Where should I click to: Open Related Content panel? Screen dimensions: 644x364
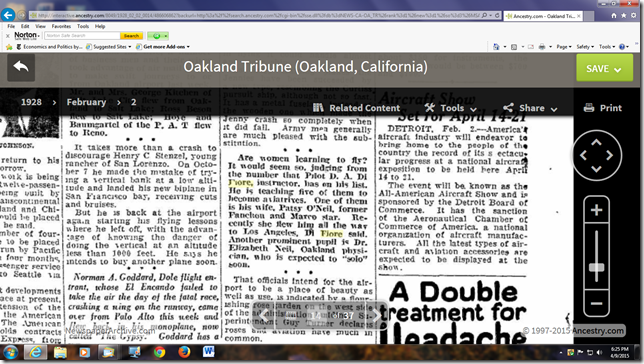pos(356,108)
